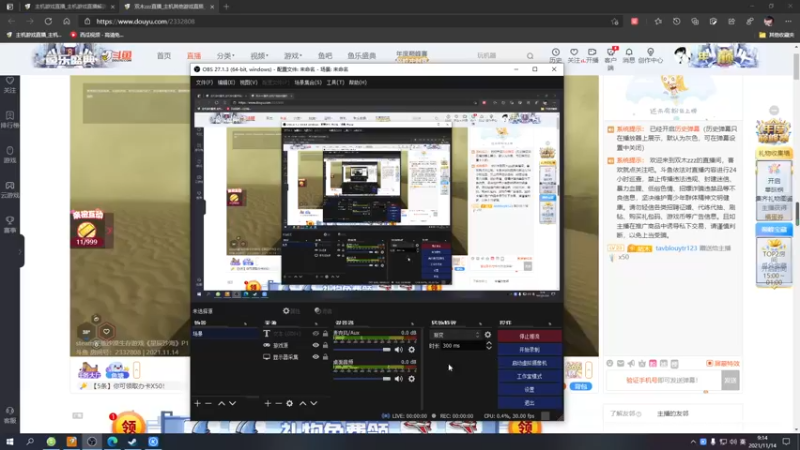Image resolution: width=800 pixels, height=450 pixels.
Task: Open 场景集合(S) menu in OBS
Action: click(308, 83)
